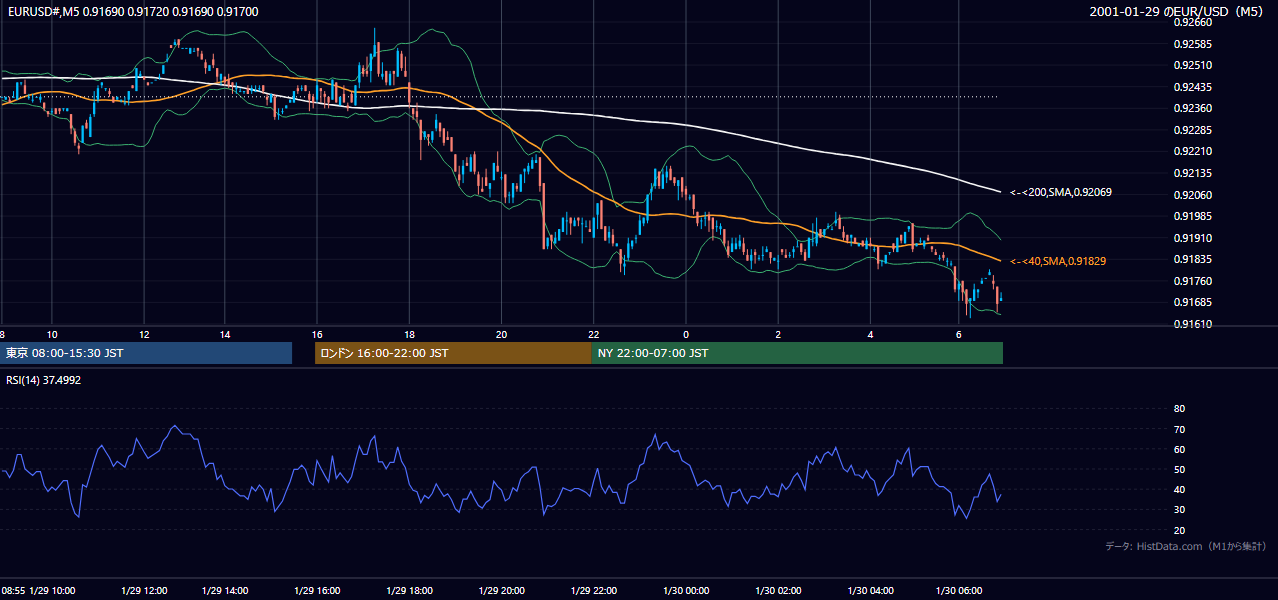This screenshot has height=600, width=1278.
Task: Click hour marker 10 on chart axis
Action: 52,334
